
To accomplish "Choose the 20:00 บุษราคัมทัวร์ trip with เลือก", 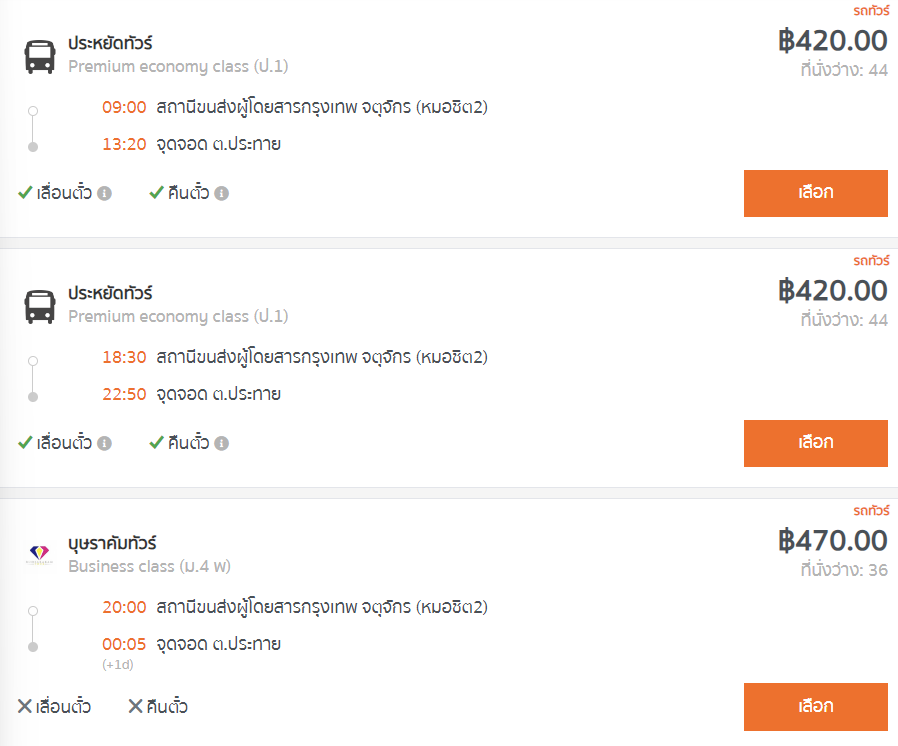I will coord(816,706).
